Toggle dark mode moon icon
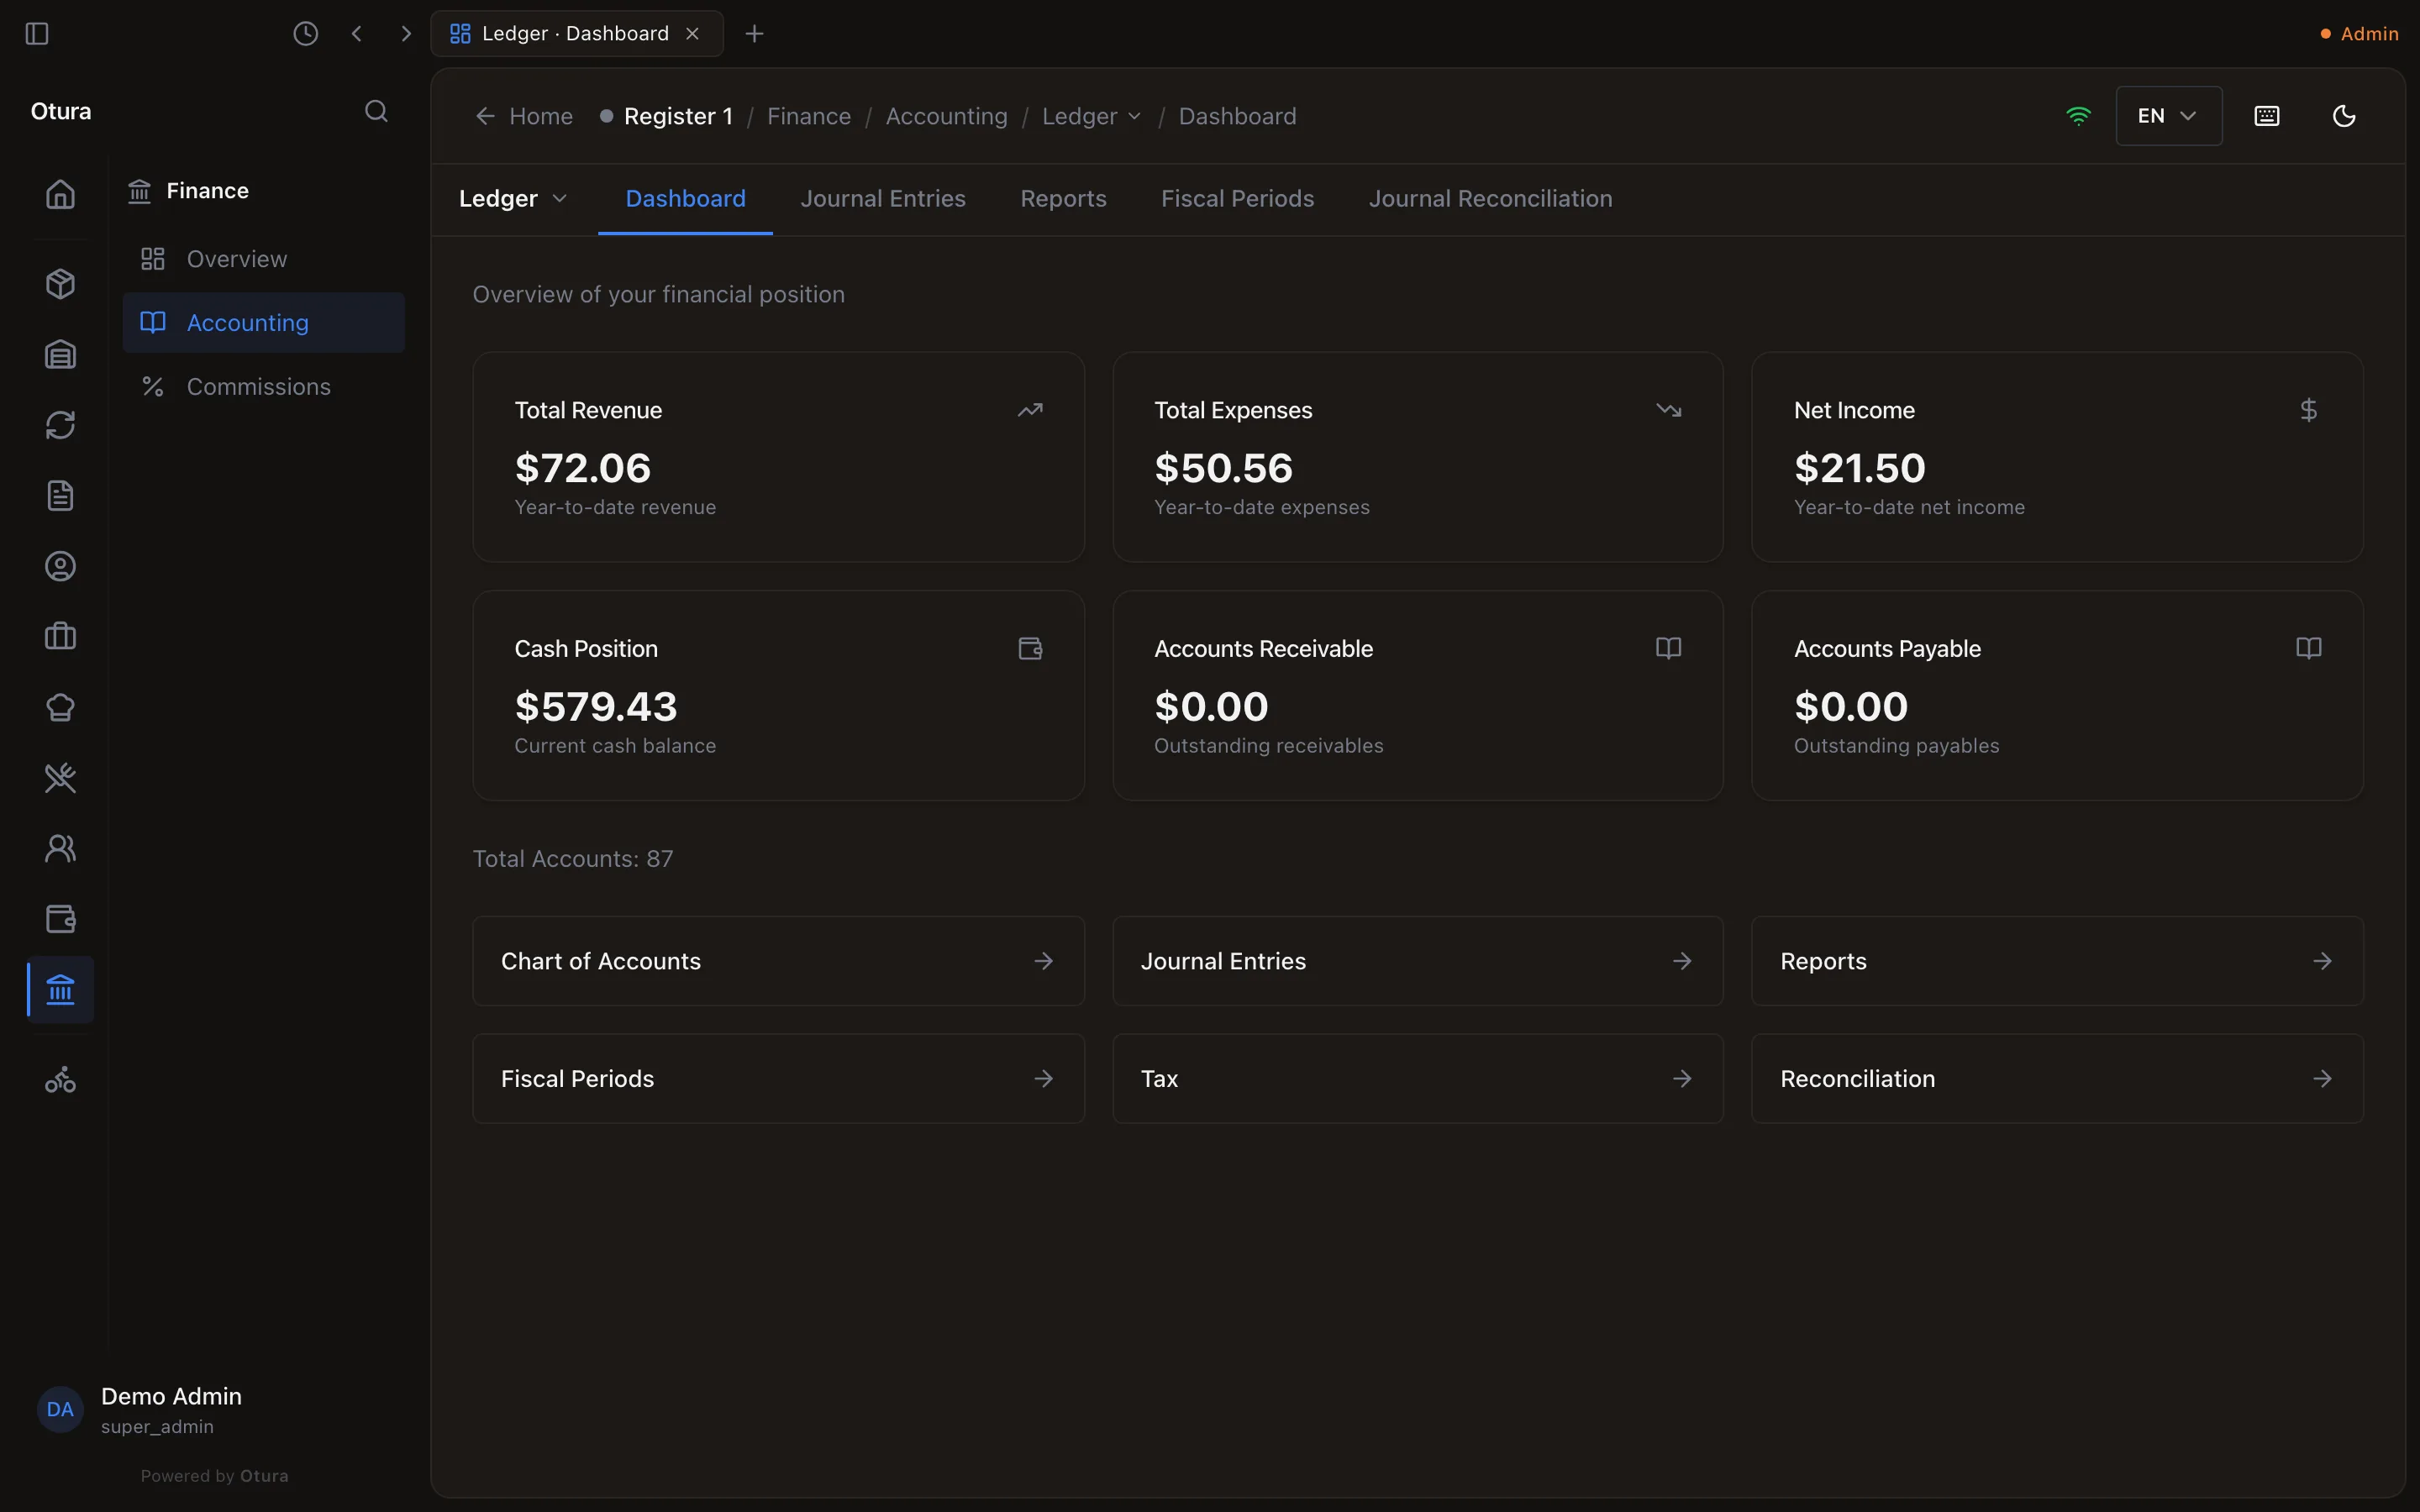2420x1512 pixels. 2344,116
